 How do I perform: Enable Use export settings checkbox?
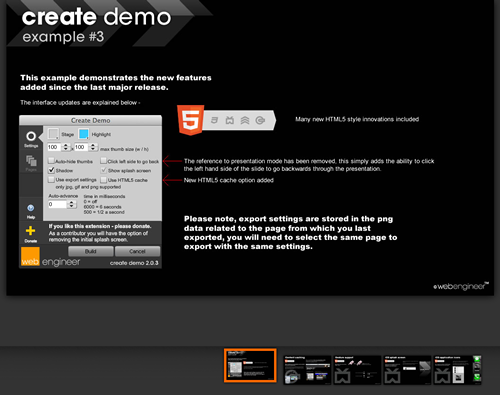(x=51, y=180)
